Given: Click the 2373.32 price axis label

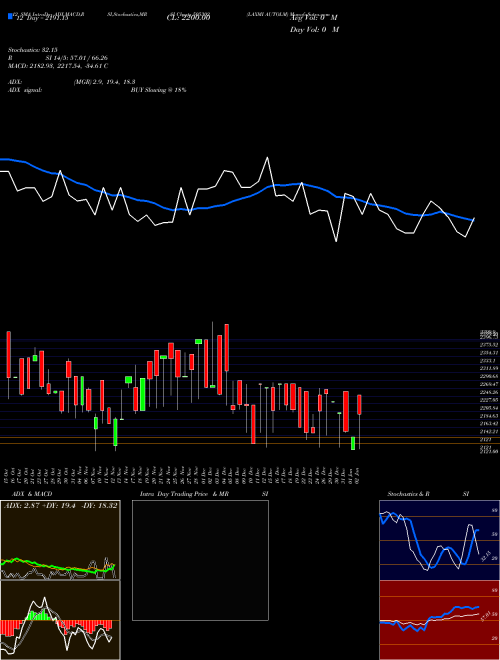Looking at the screenshot, I should 489,345.
